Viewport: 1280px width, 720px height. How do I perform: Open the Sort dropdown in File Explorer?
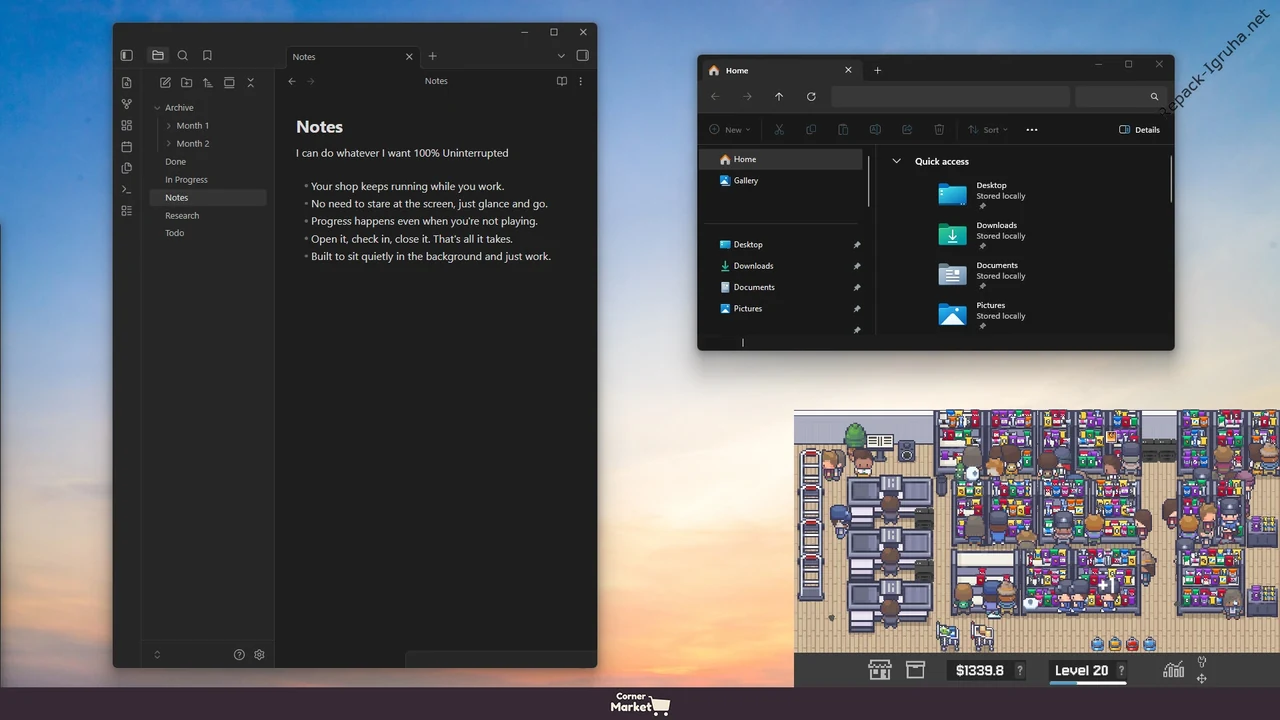(988, 130)
